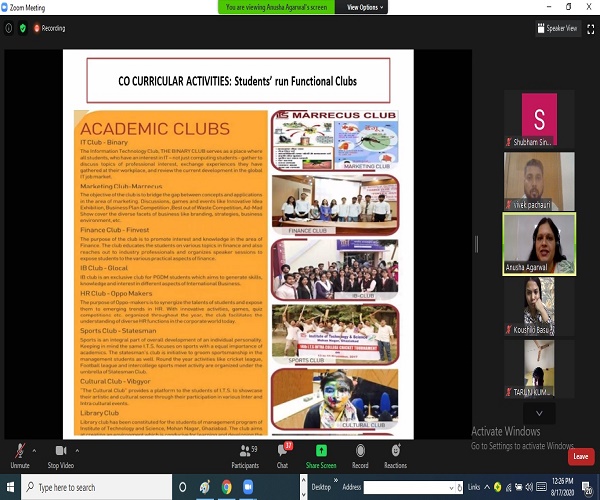Open the date and time clock

pos(562,487)
